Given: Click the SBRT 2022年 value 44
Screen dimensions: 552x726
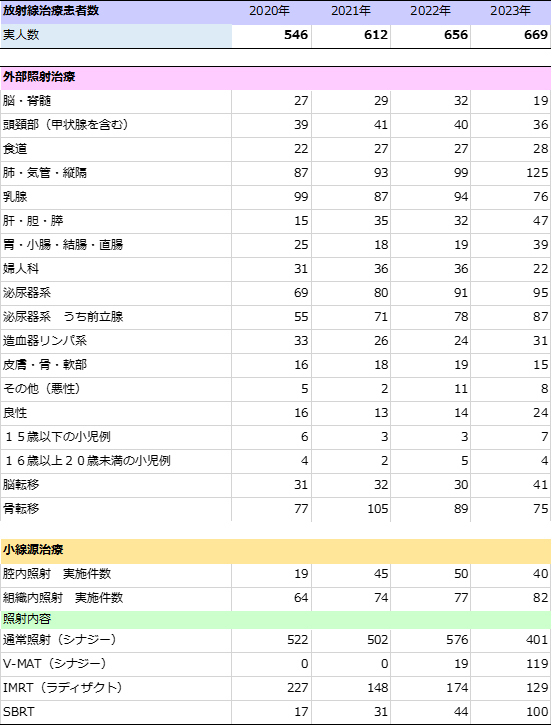Looking at the screenshot, I should [461, 712].
